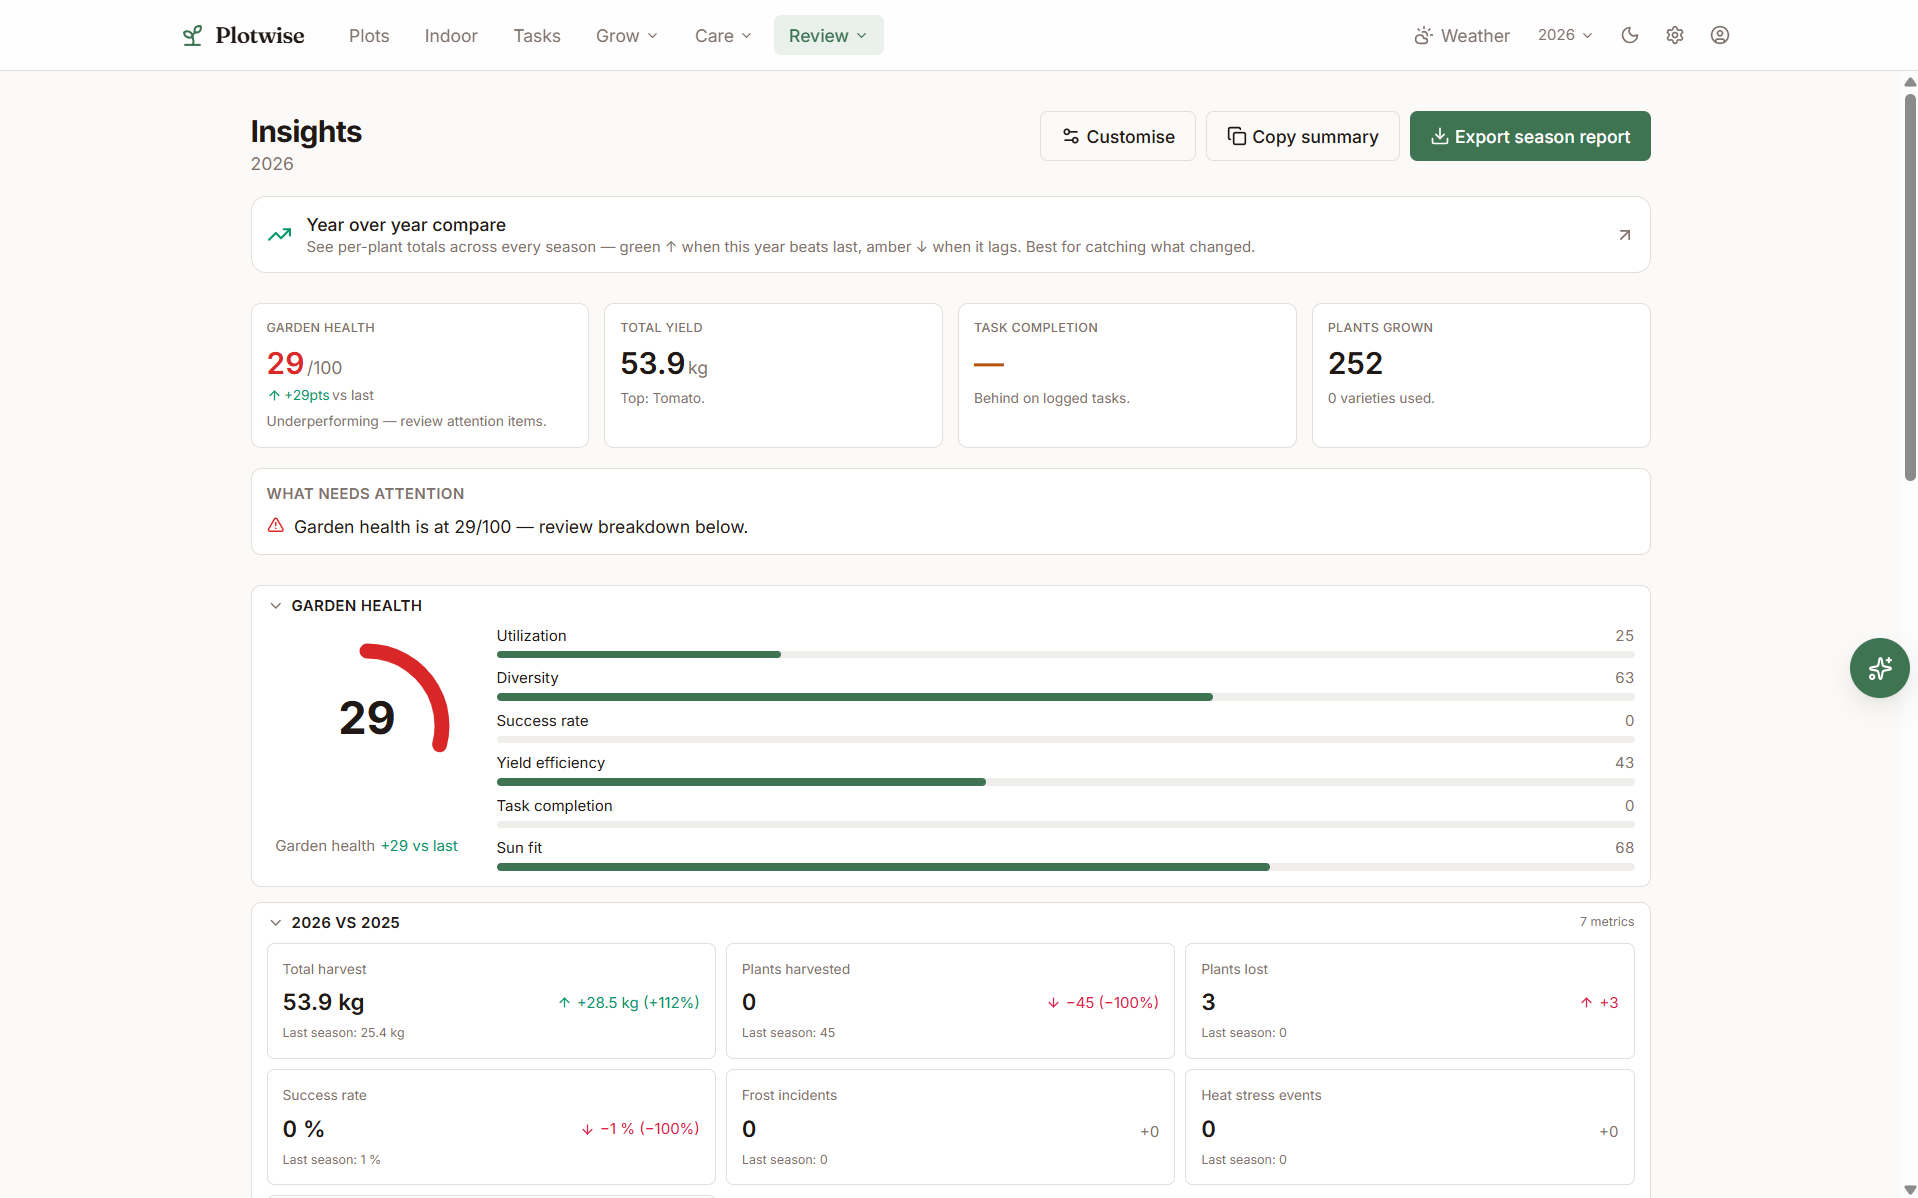Click the Frost incidents card

point(950,1127)
